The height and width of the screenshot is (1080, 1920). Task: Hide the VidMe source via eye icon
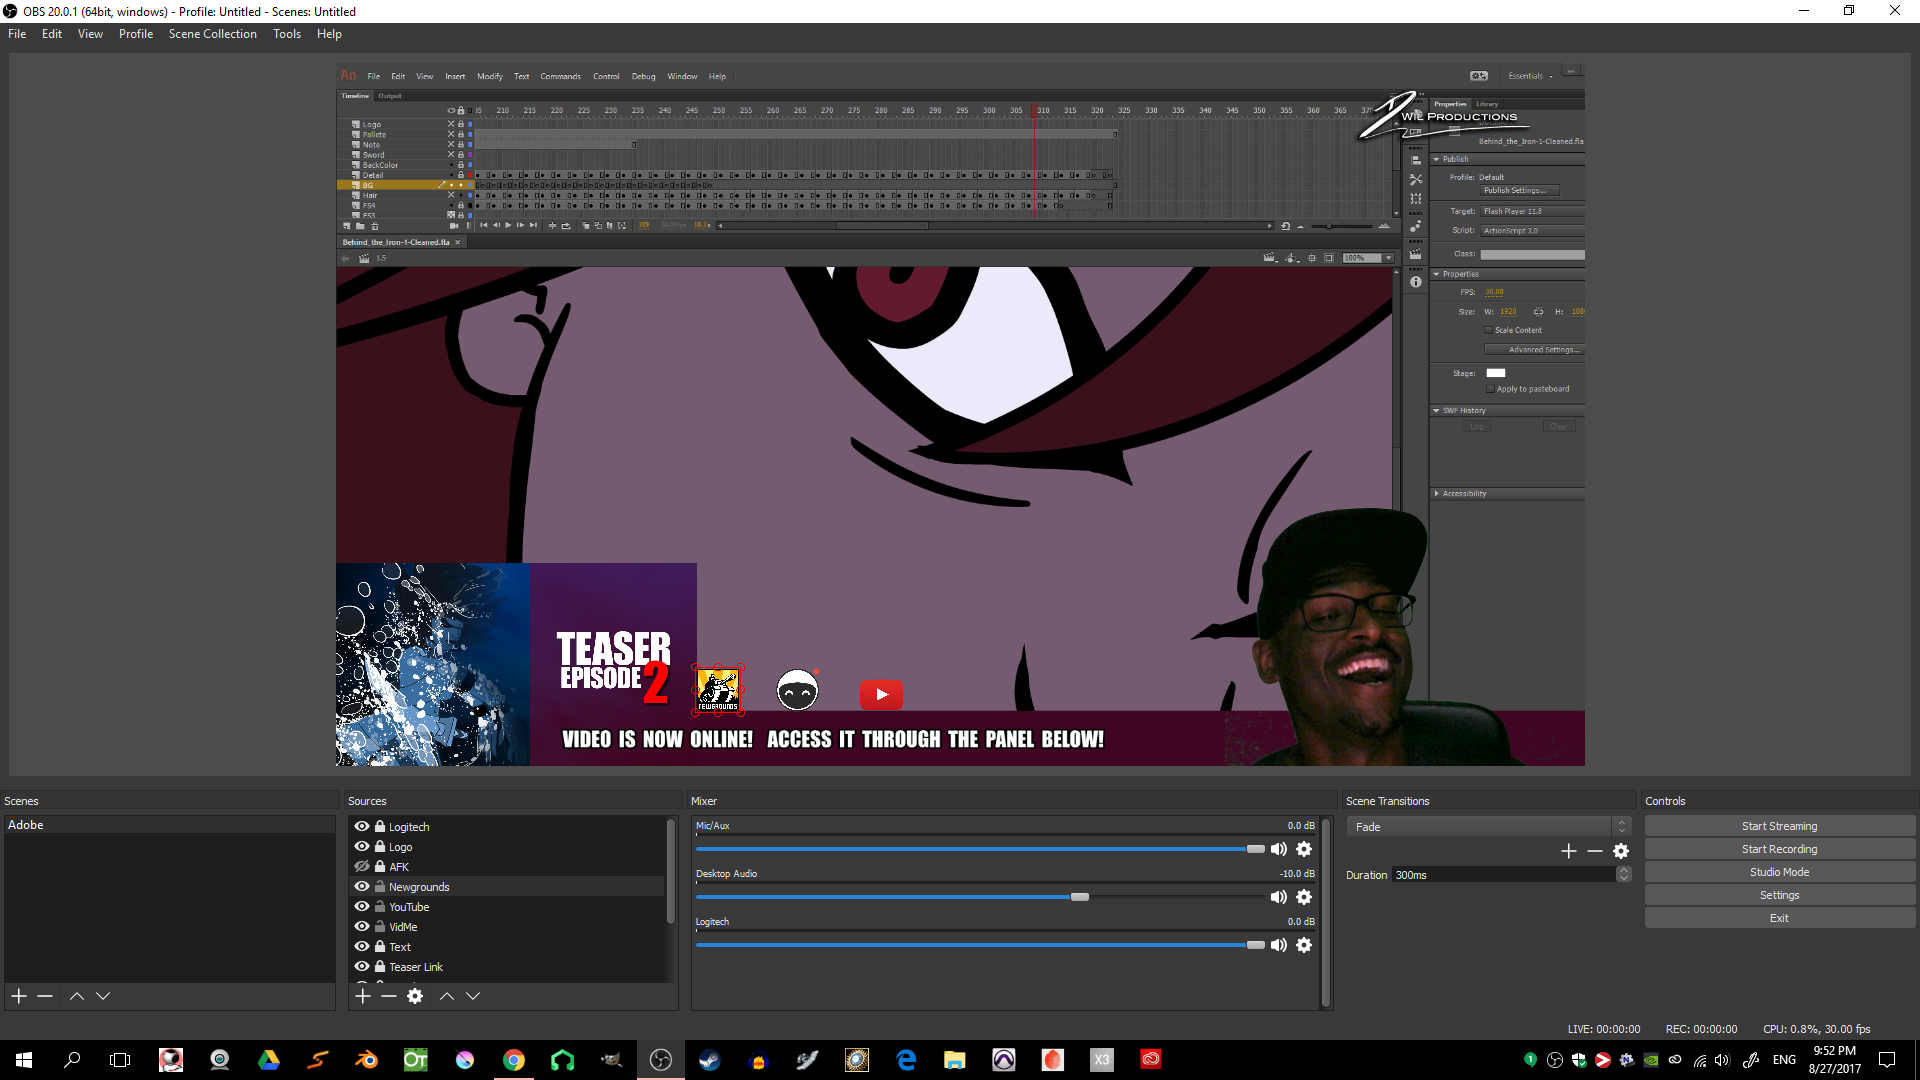click(362, 926)
